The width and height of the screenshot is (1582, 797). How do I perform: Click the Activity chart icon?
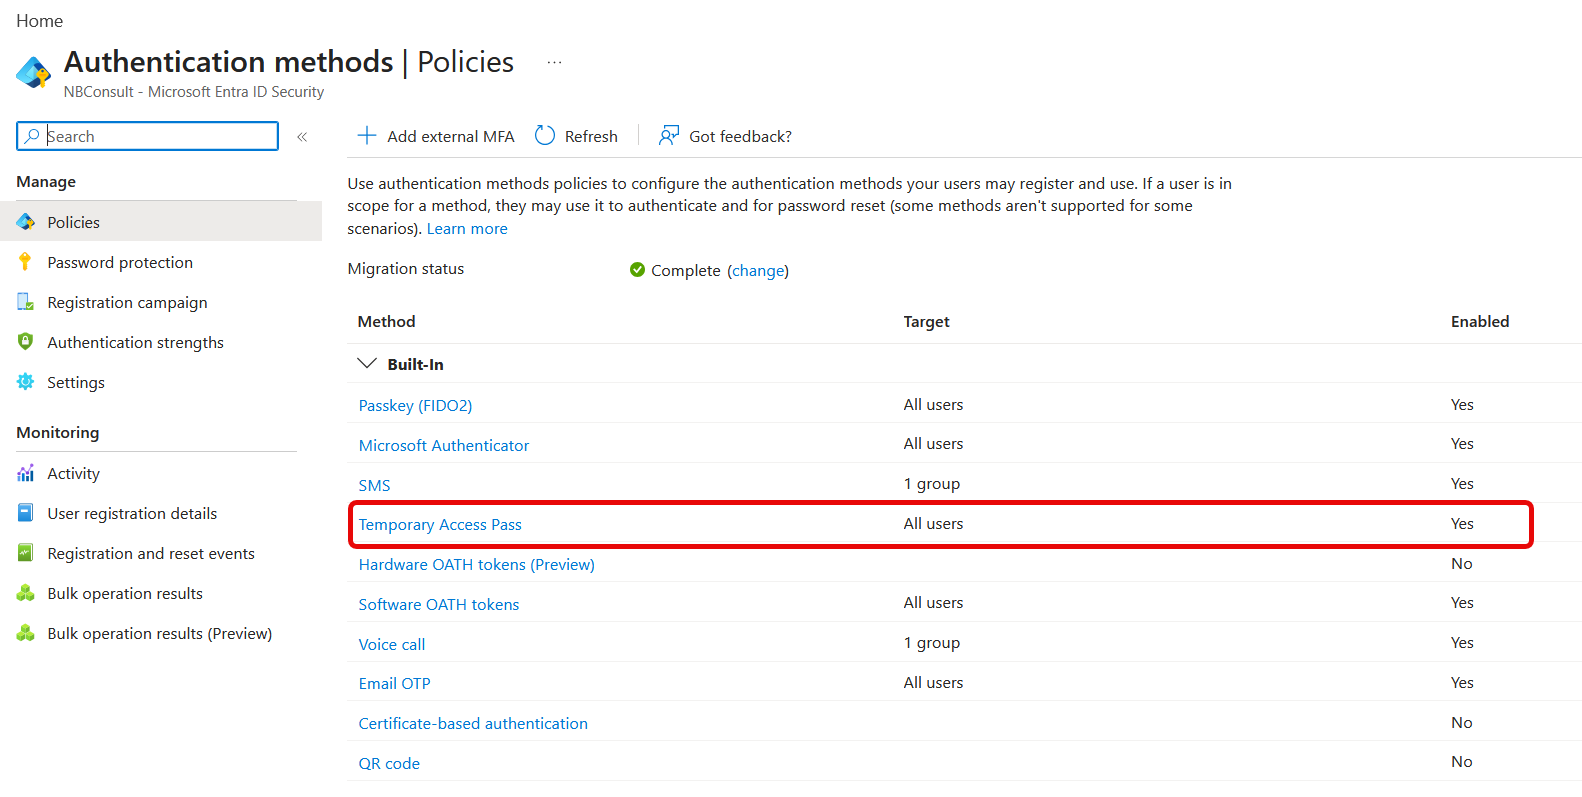(25, 473)
